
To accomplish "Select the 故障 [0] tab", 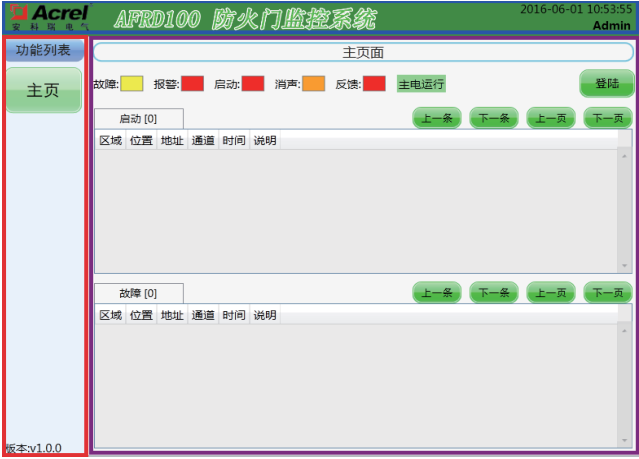I will coord(139,293).
